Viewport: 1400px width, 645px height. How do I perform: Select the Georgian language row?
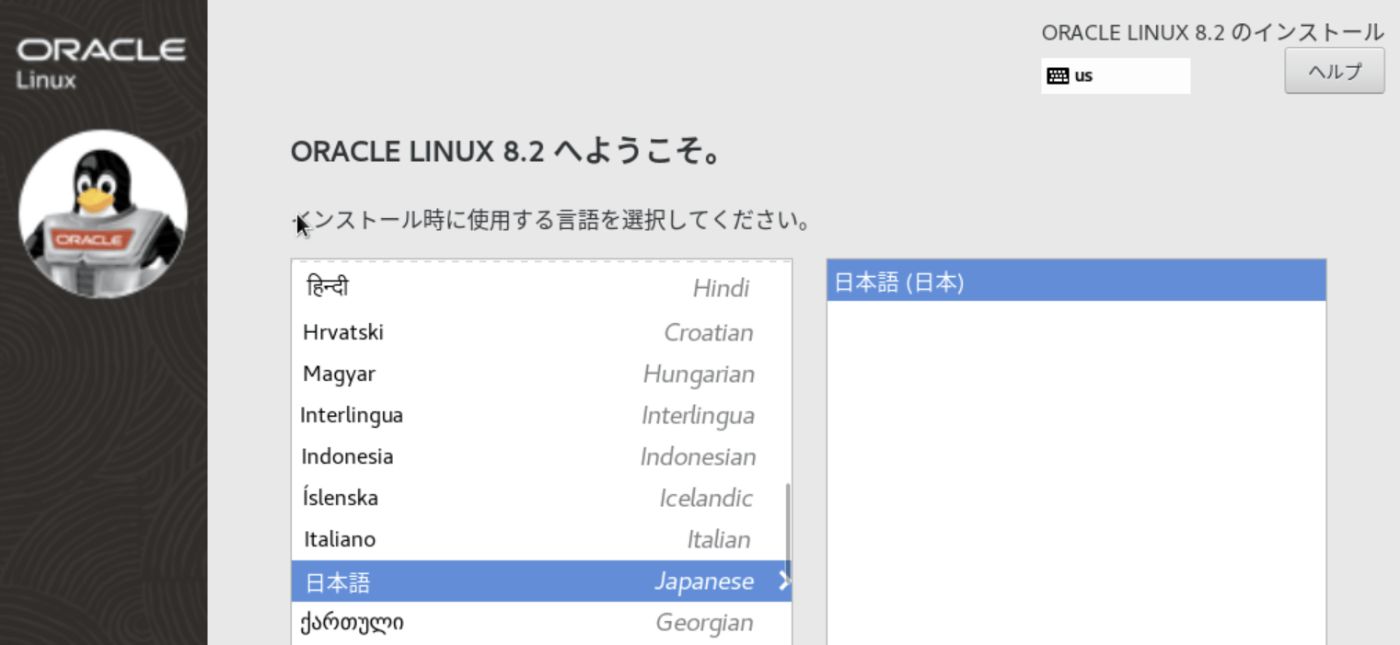click(540, 623)
